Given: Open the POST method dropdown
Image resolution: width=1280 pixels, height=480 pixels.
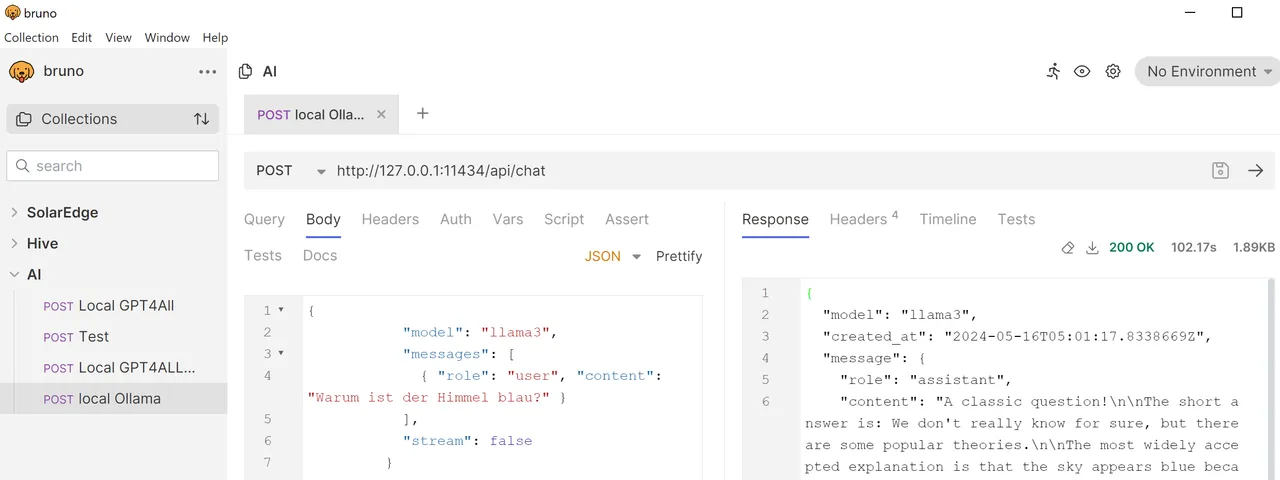Looking at the screenshot, I should point(291,171).
